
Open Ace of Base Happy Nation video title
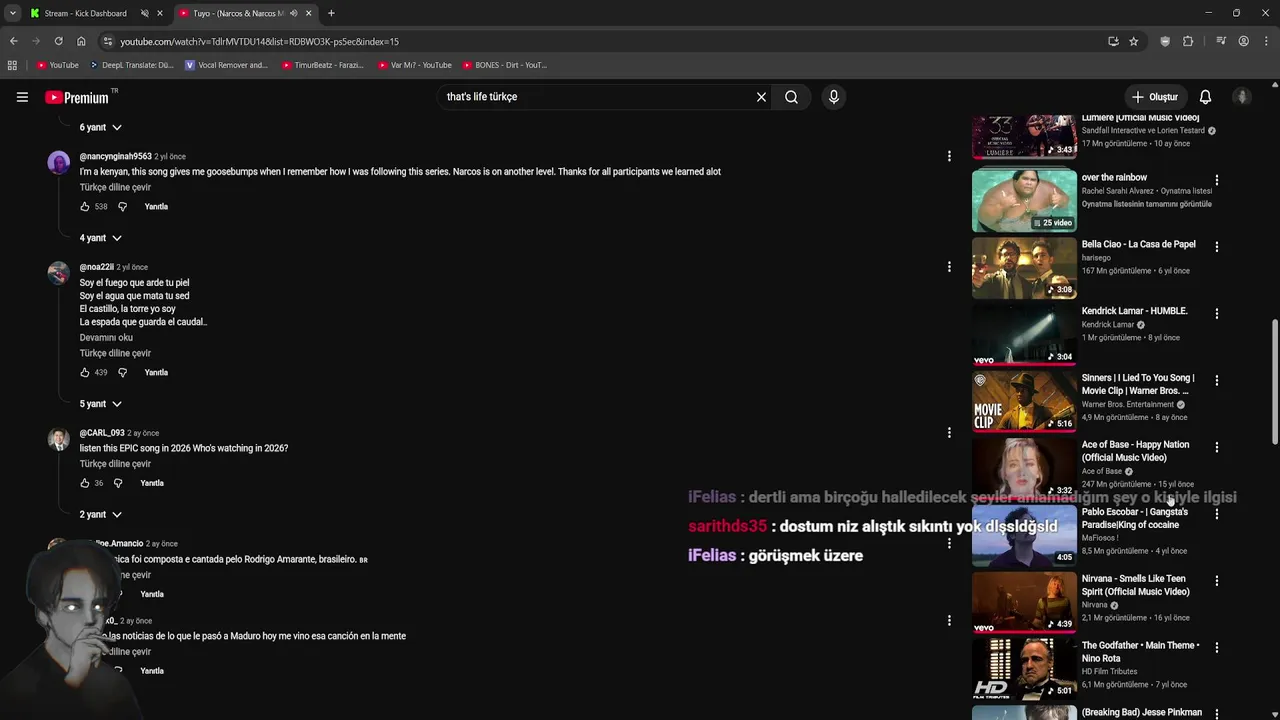1135,451
